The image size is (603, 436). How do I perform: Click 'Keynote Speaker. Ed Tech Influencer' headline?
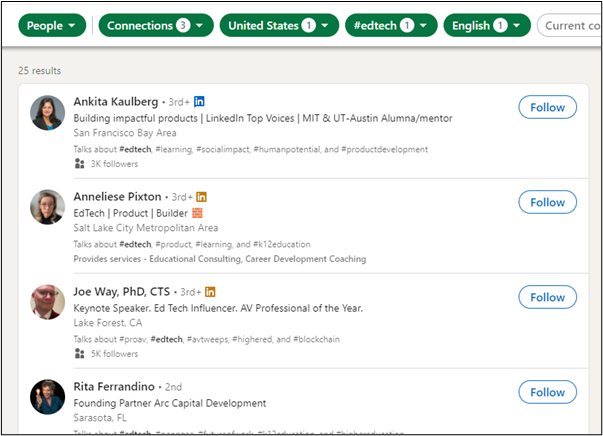[218, 308]
